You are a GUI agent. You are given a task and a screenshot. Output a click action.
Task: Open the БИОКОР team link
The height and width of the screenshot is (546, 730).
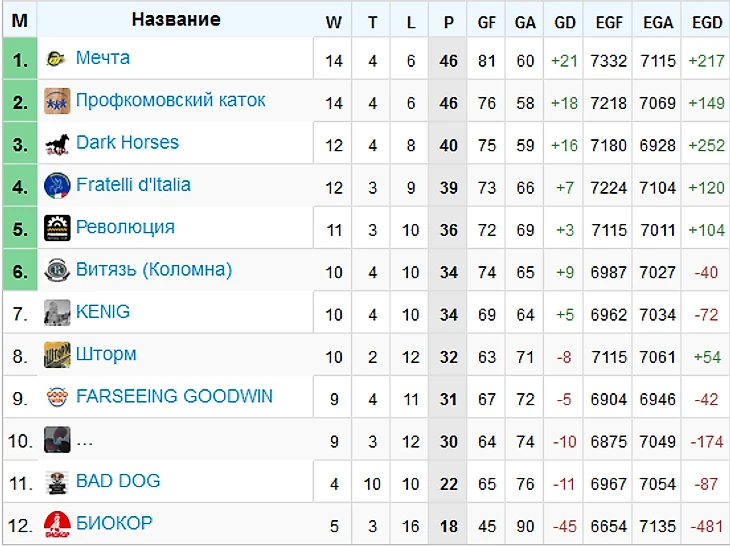(114, 523)
